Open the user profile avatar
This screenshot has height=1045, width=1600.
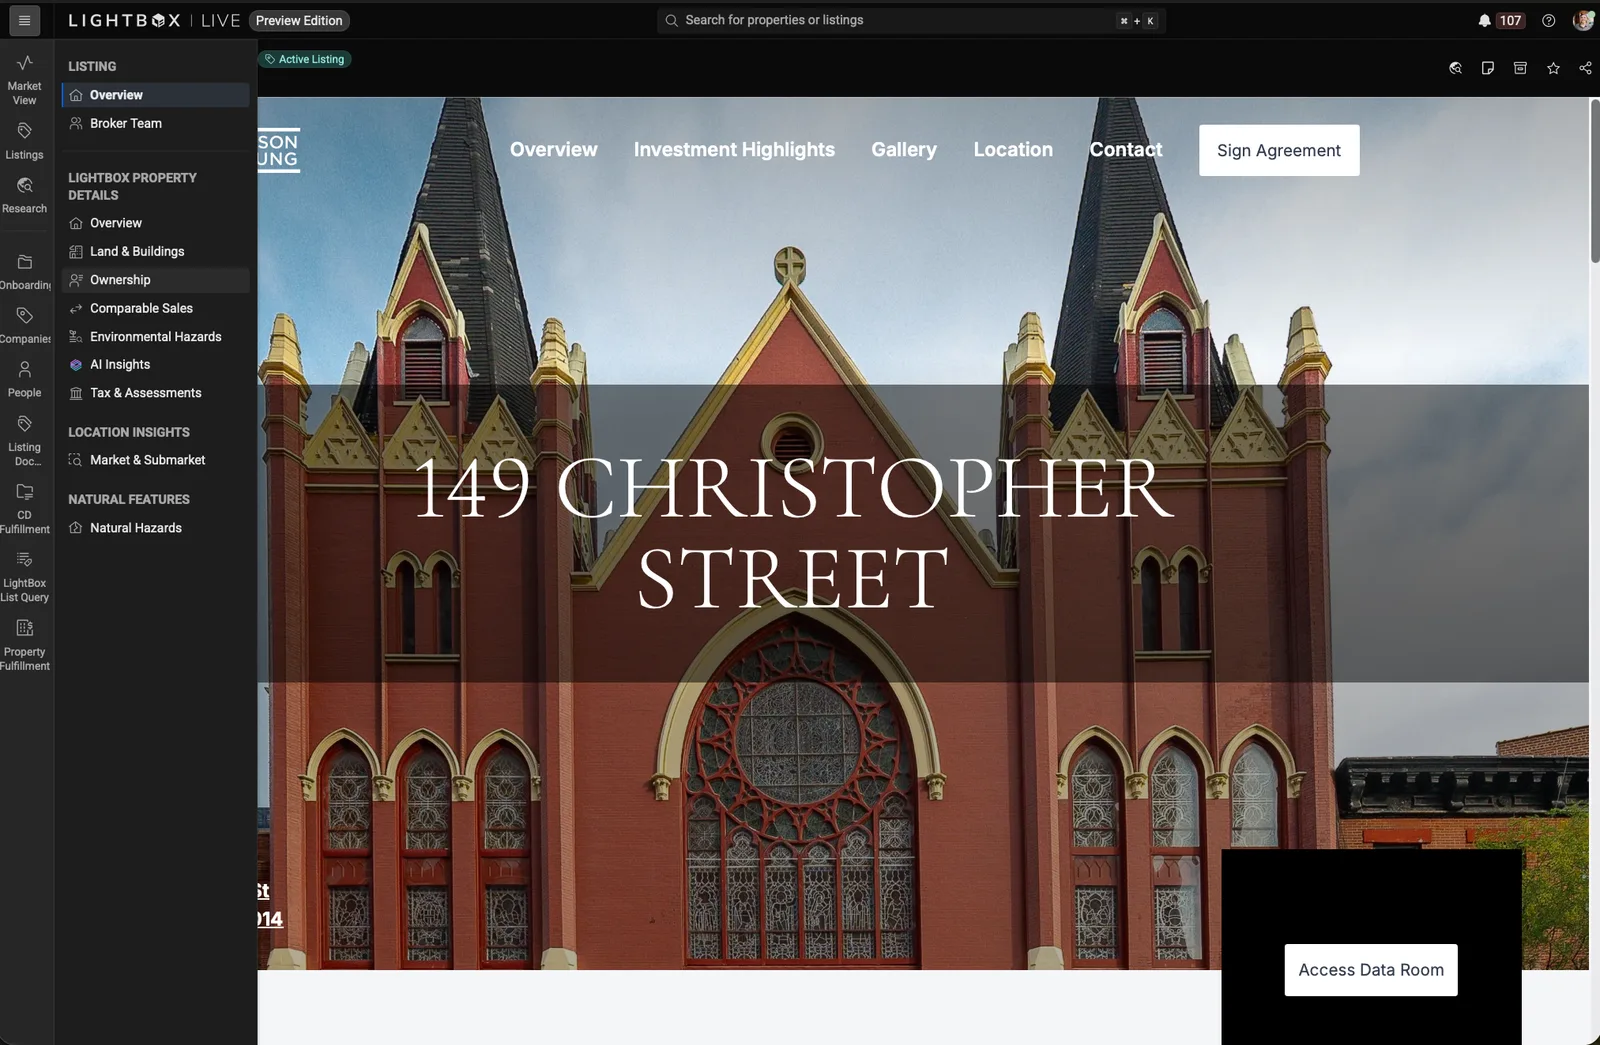[x=1583, y=20]
